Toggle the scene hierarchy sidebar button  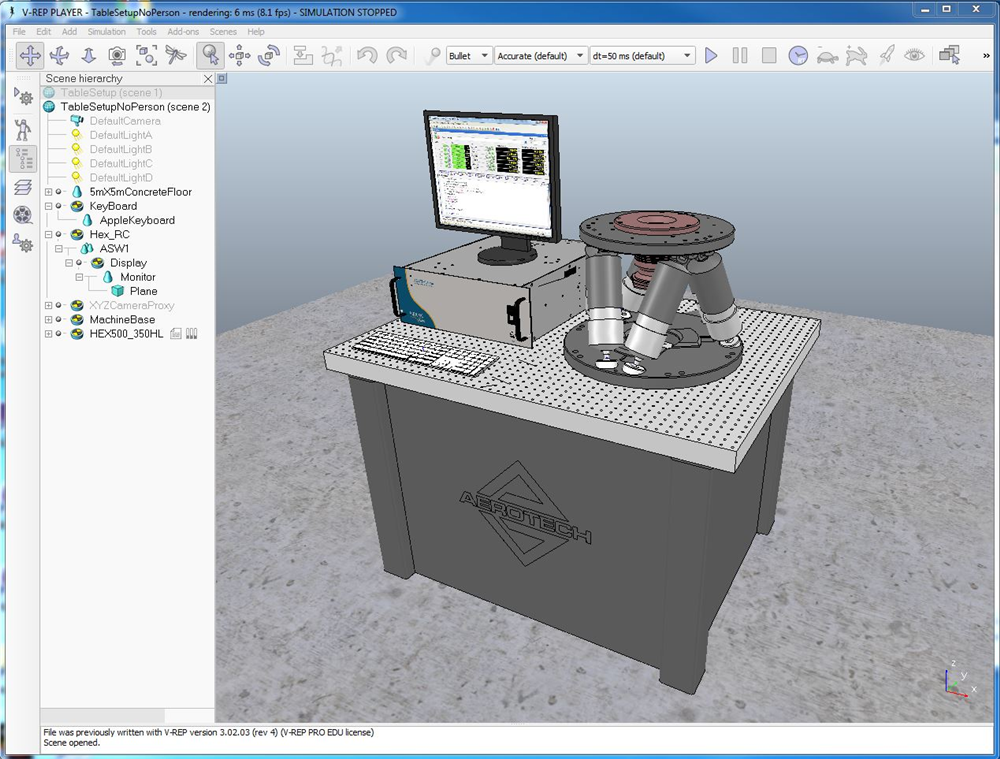pyautogui.click(x=25, y=158)
